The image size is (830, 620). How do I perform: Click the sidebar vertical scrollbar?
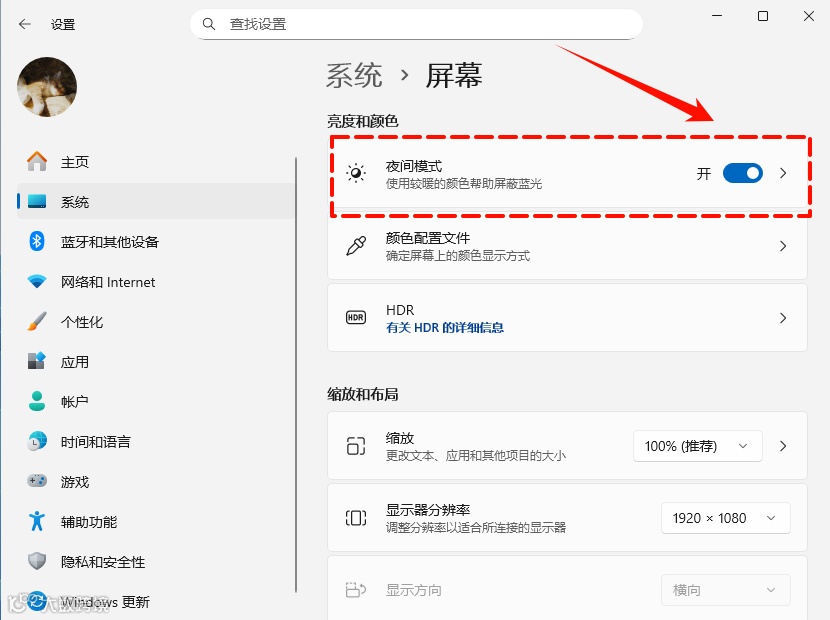[296, 375]
